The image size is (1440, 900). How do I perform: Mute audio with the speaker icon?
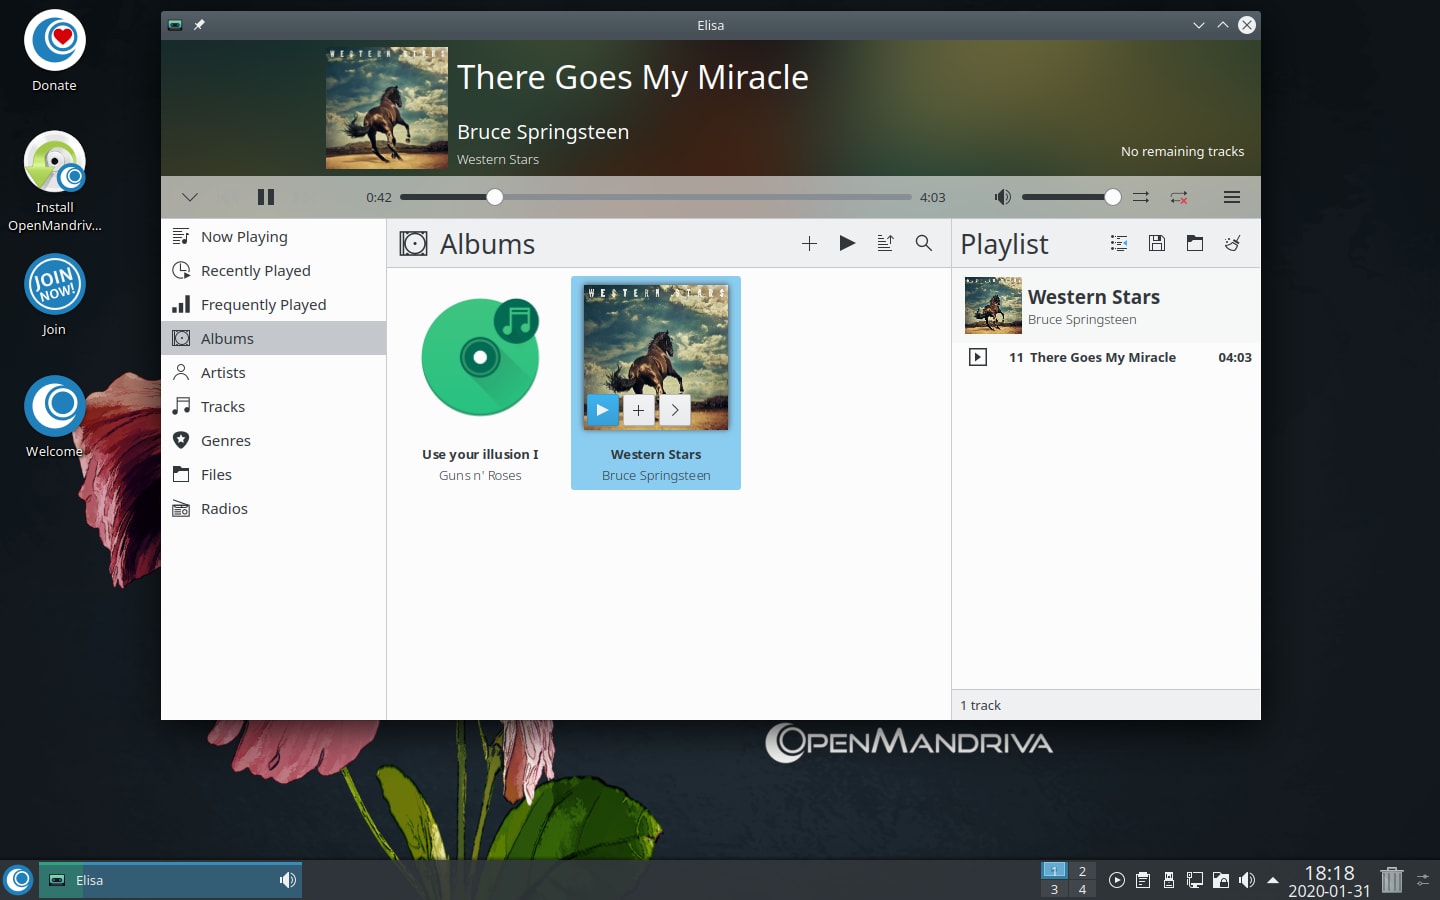pos(1002,197)
